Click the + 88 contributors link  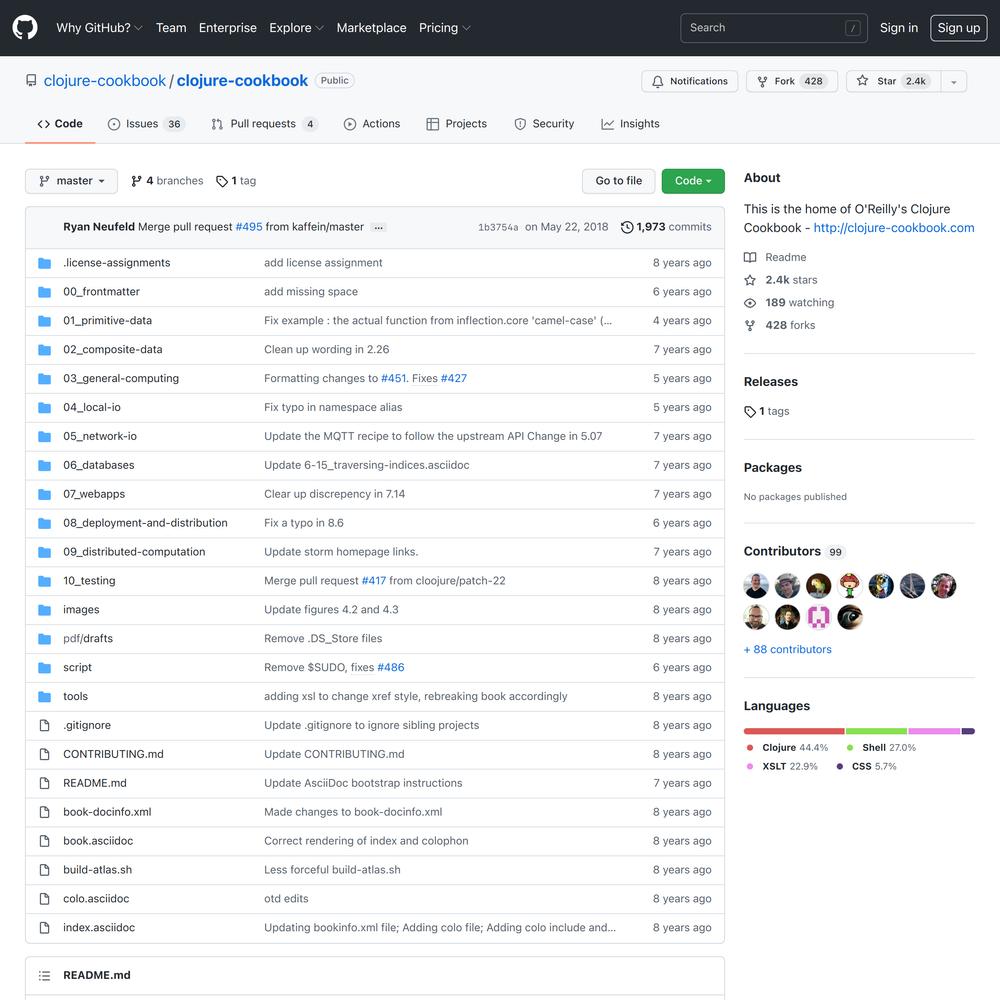click(x=788, y=649)
